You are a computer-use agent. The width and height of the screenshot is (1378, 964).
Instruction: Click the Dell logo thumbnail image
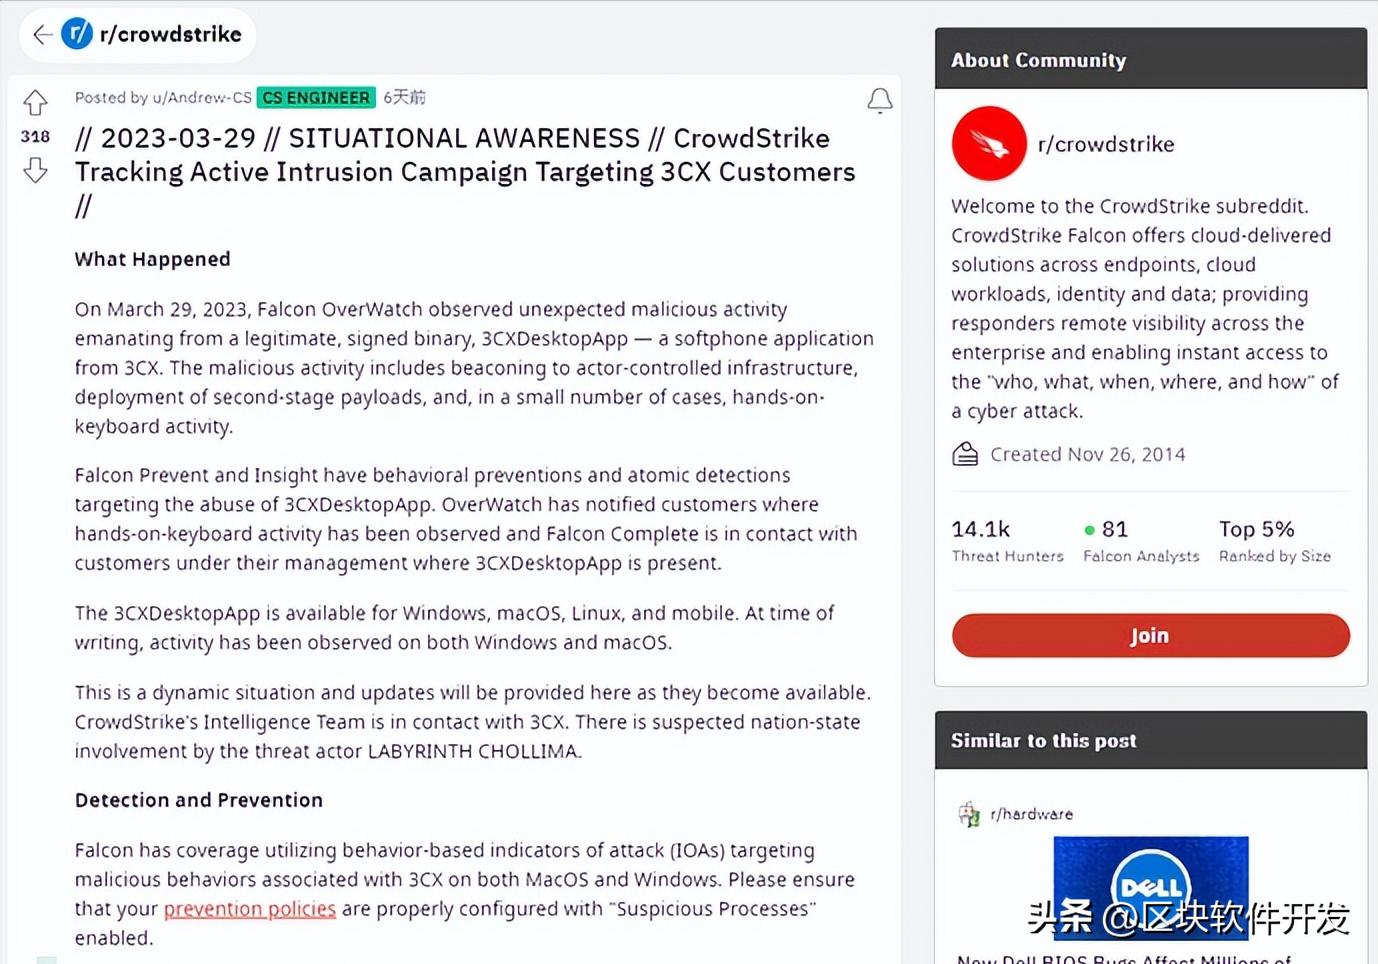[1149, 887]
